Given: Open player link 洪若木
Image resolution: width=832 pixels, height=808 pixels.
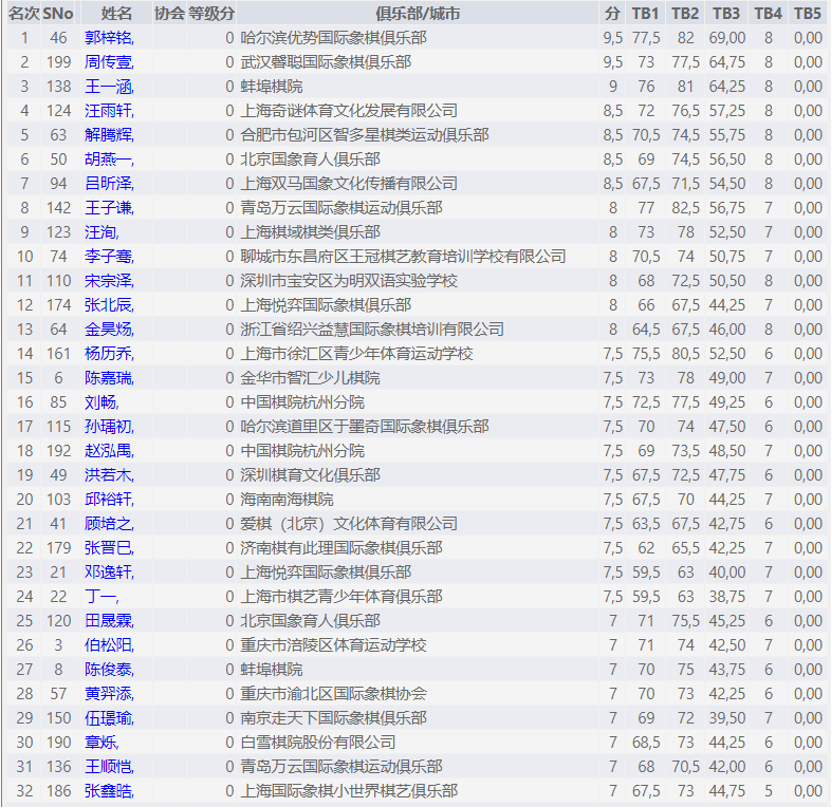Looking at the screenshot, I should coord(108,475).
